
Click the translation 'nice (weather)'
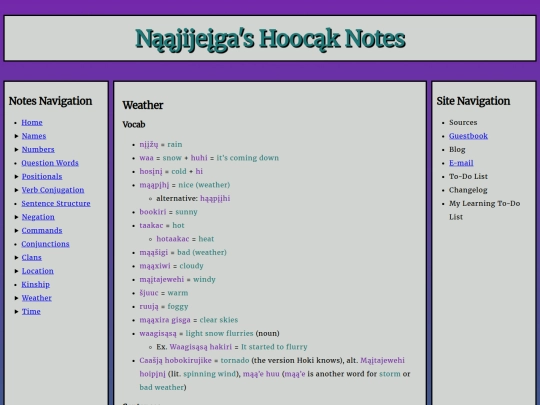pos(204,185)
